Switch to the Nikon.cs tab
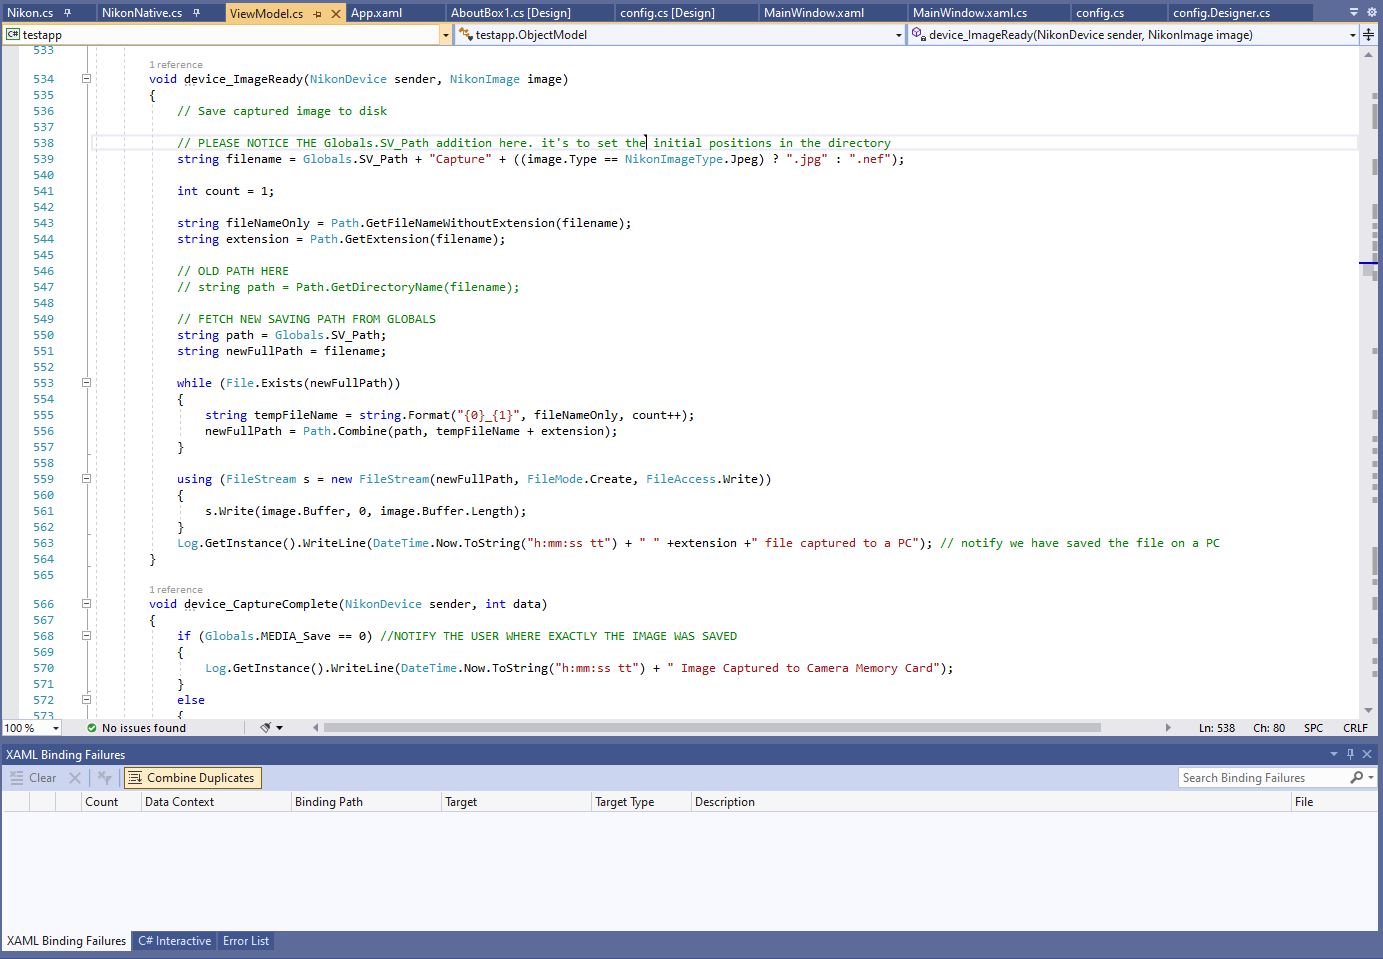The image size is (1383, 959). coord(30,13)
